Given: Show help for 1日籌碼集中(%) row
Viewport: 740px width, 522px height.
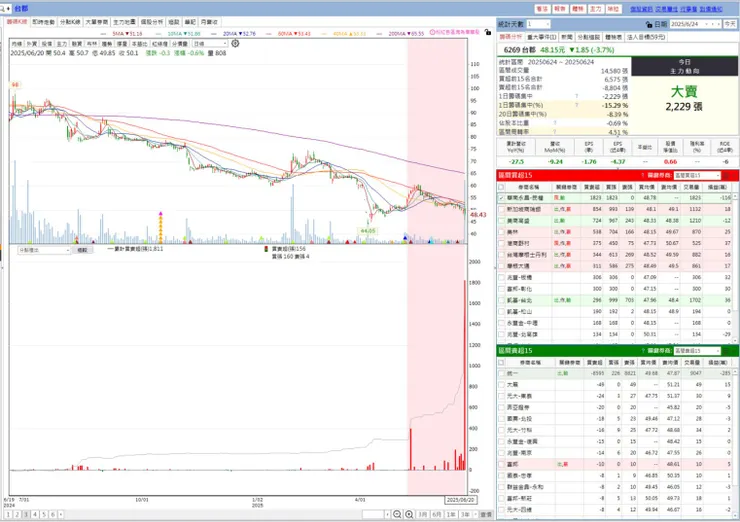Looking at the screenshot, I should point(577,105).
